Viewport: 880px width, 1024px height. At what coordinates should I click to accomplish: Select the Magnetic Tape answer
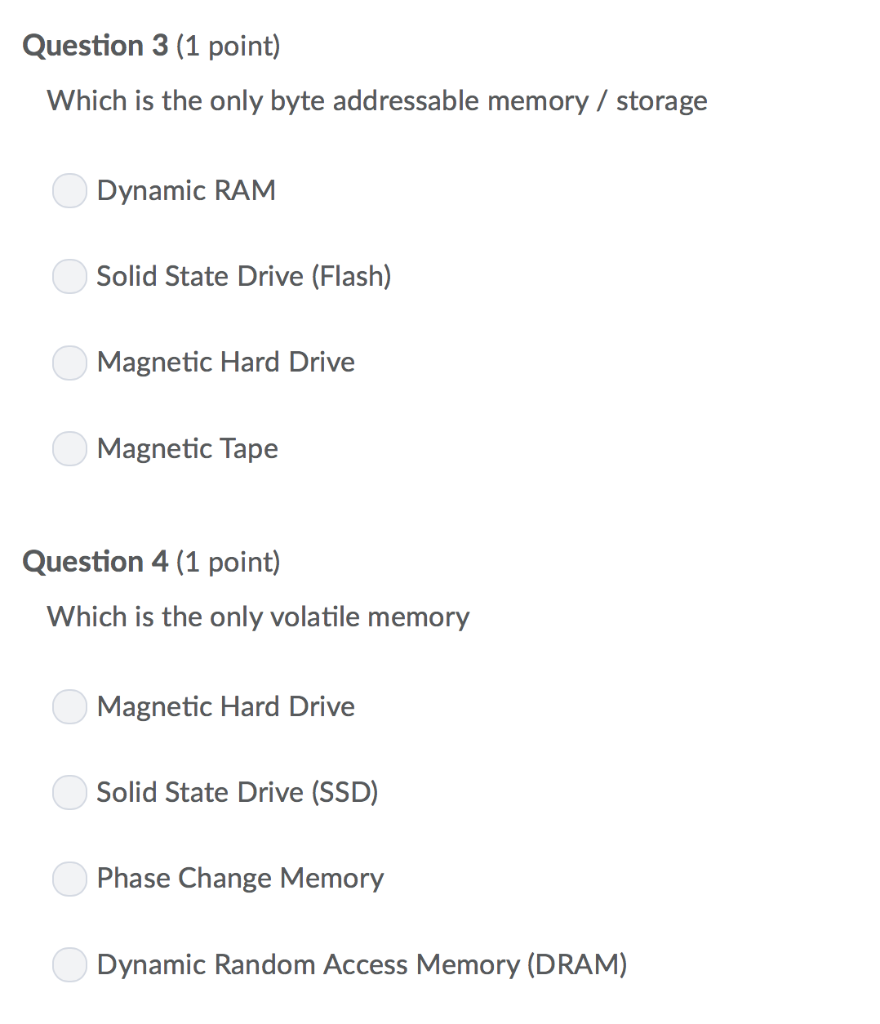point(69,448)
